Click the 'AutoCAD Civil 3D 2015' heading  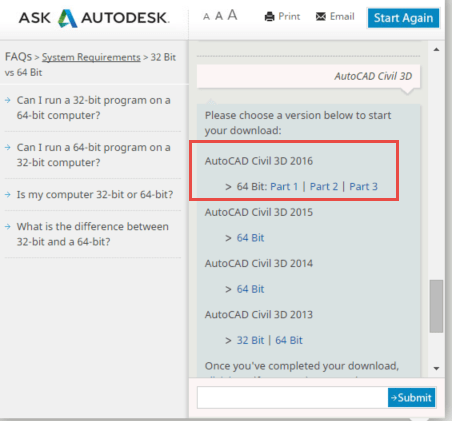click(x=259, y=212)
